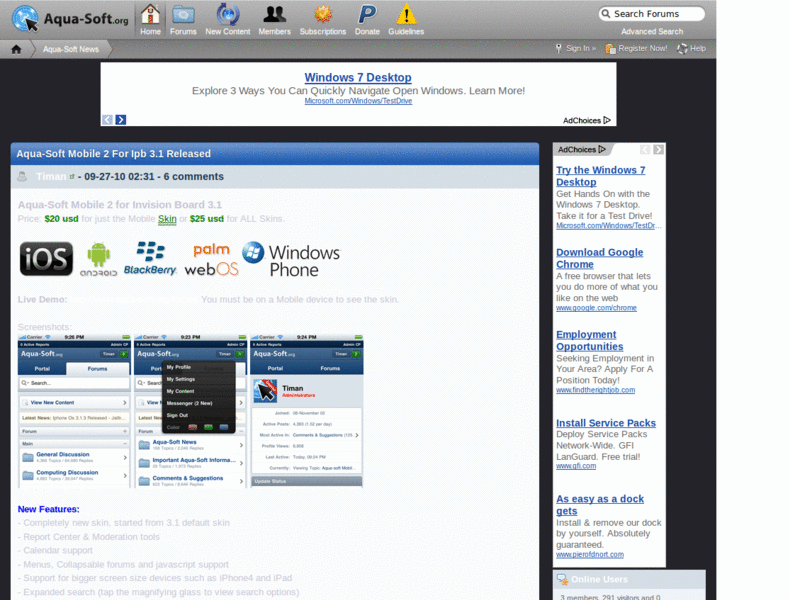
Task: Click the Android logo image
Action: click(98, 259)
